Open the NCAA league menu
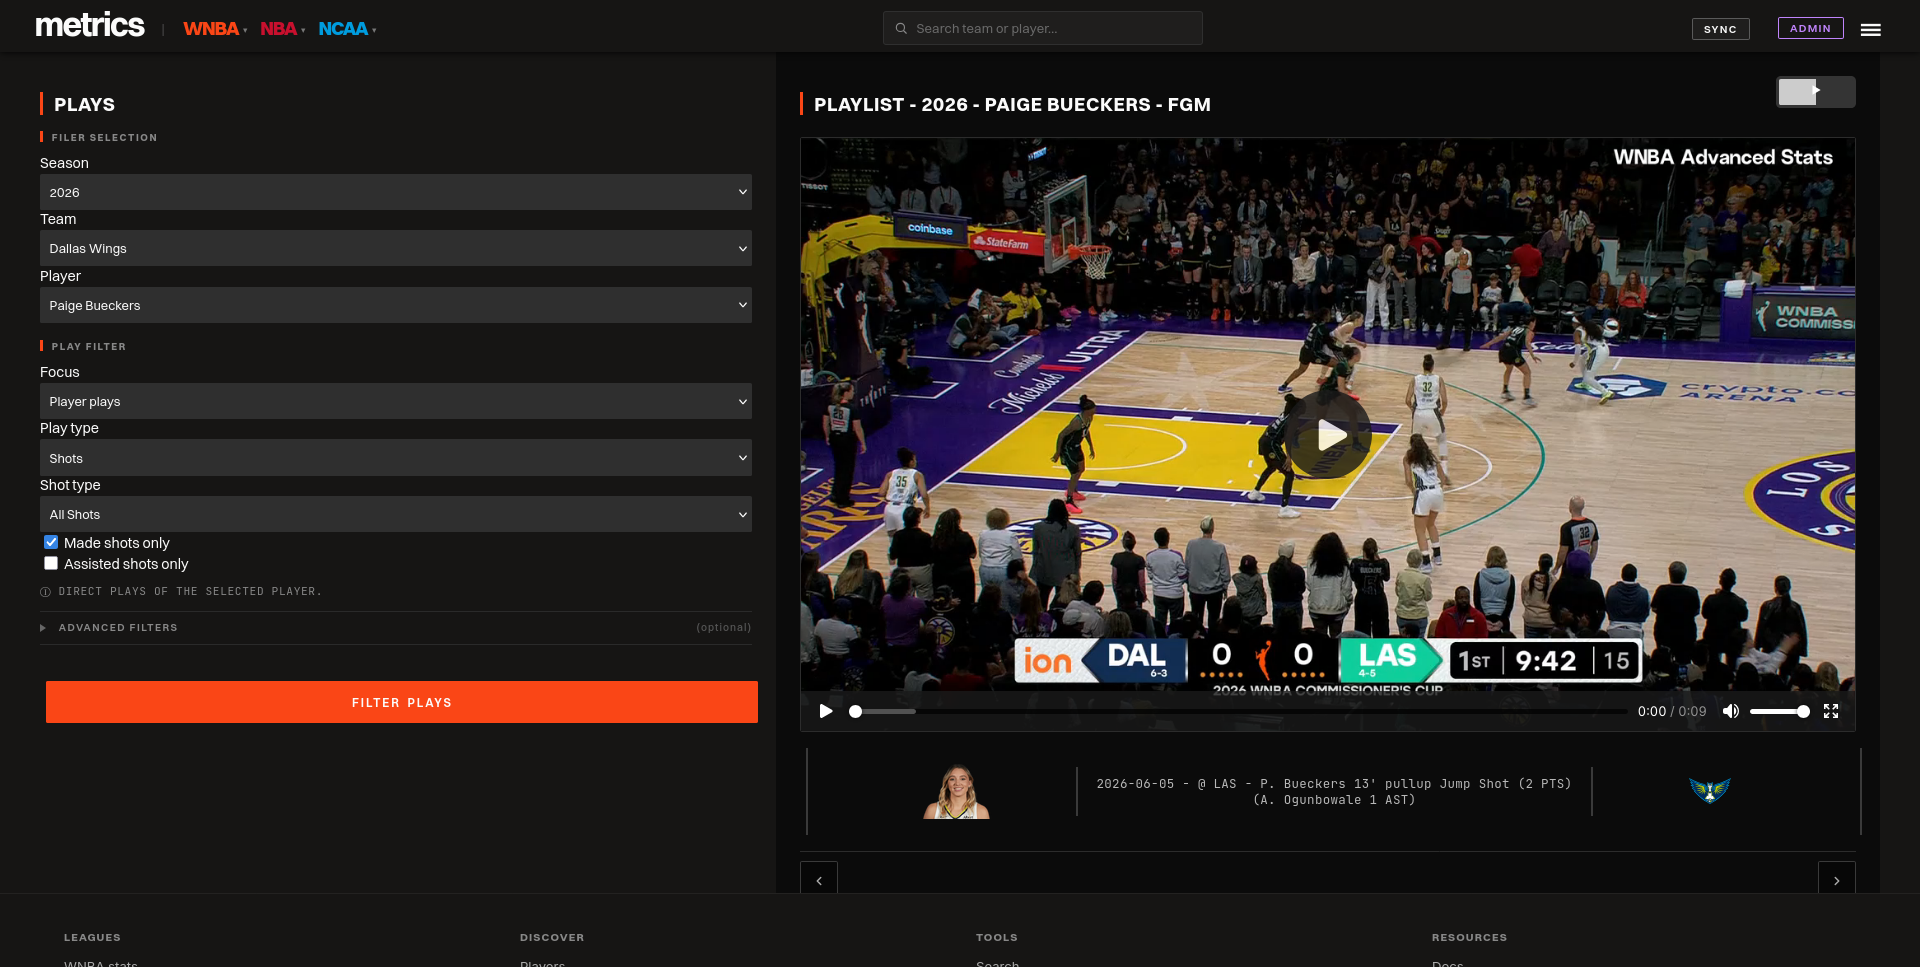Image resolution: width=1920 pixels, height=967 pixels. [347, 29]
